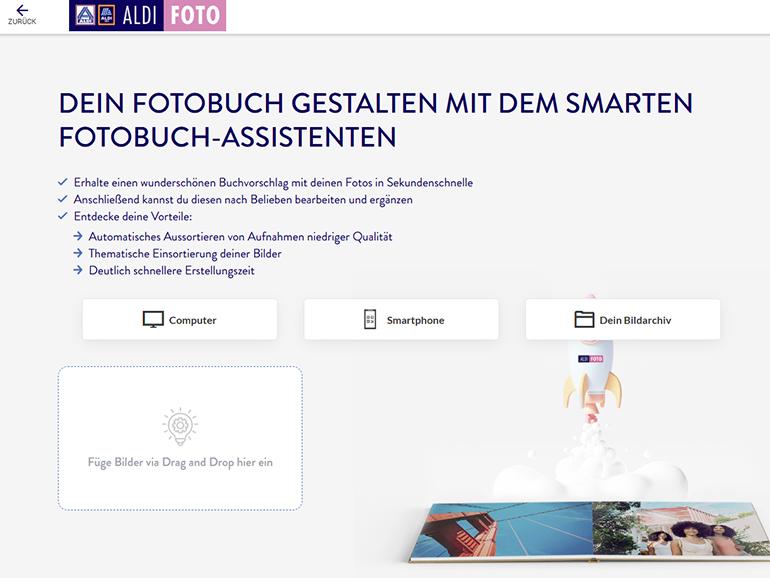Click the drag and drop upload area
Screen dimensions: 770x578
(x=180, y=438)
